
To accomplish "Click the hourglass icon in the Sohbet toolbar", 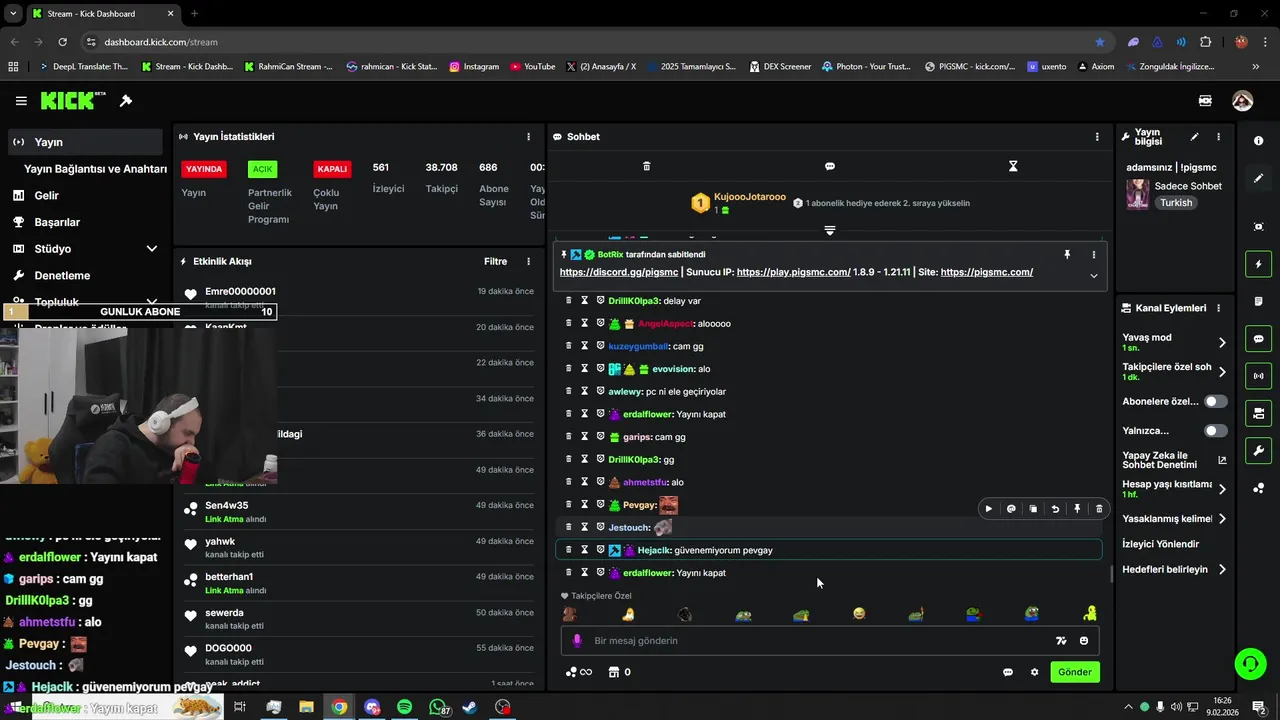I will [x=1013, y=166].
